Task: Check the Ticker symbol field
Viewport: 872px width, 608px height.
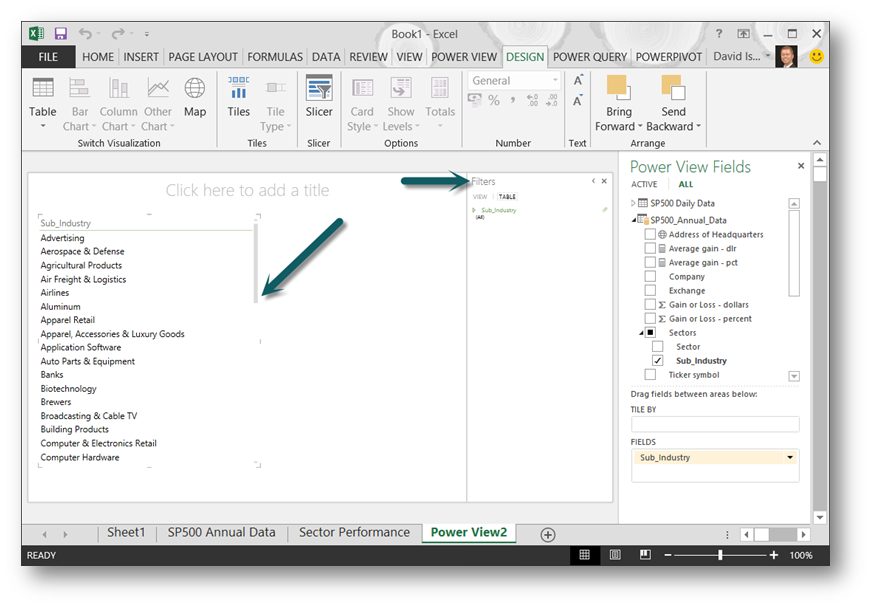Action: [x=650, y=374]
